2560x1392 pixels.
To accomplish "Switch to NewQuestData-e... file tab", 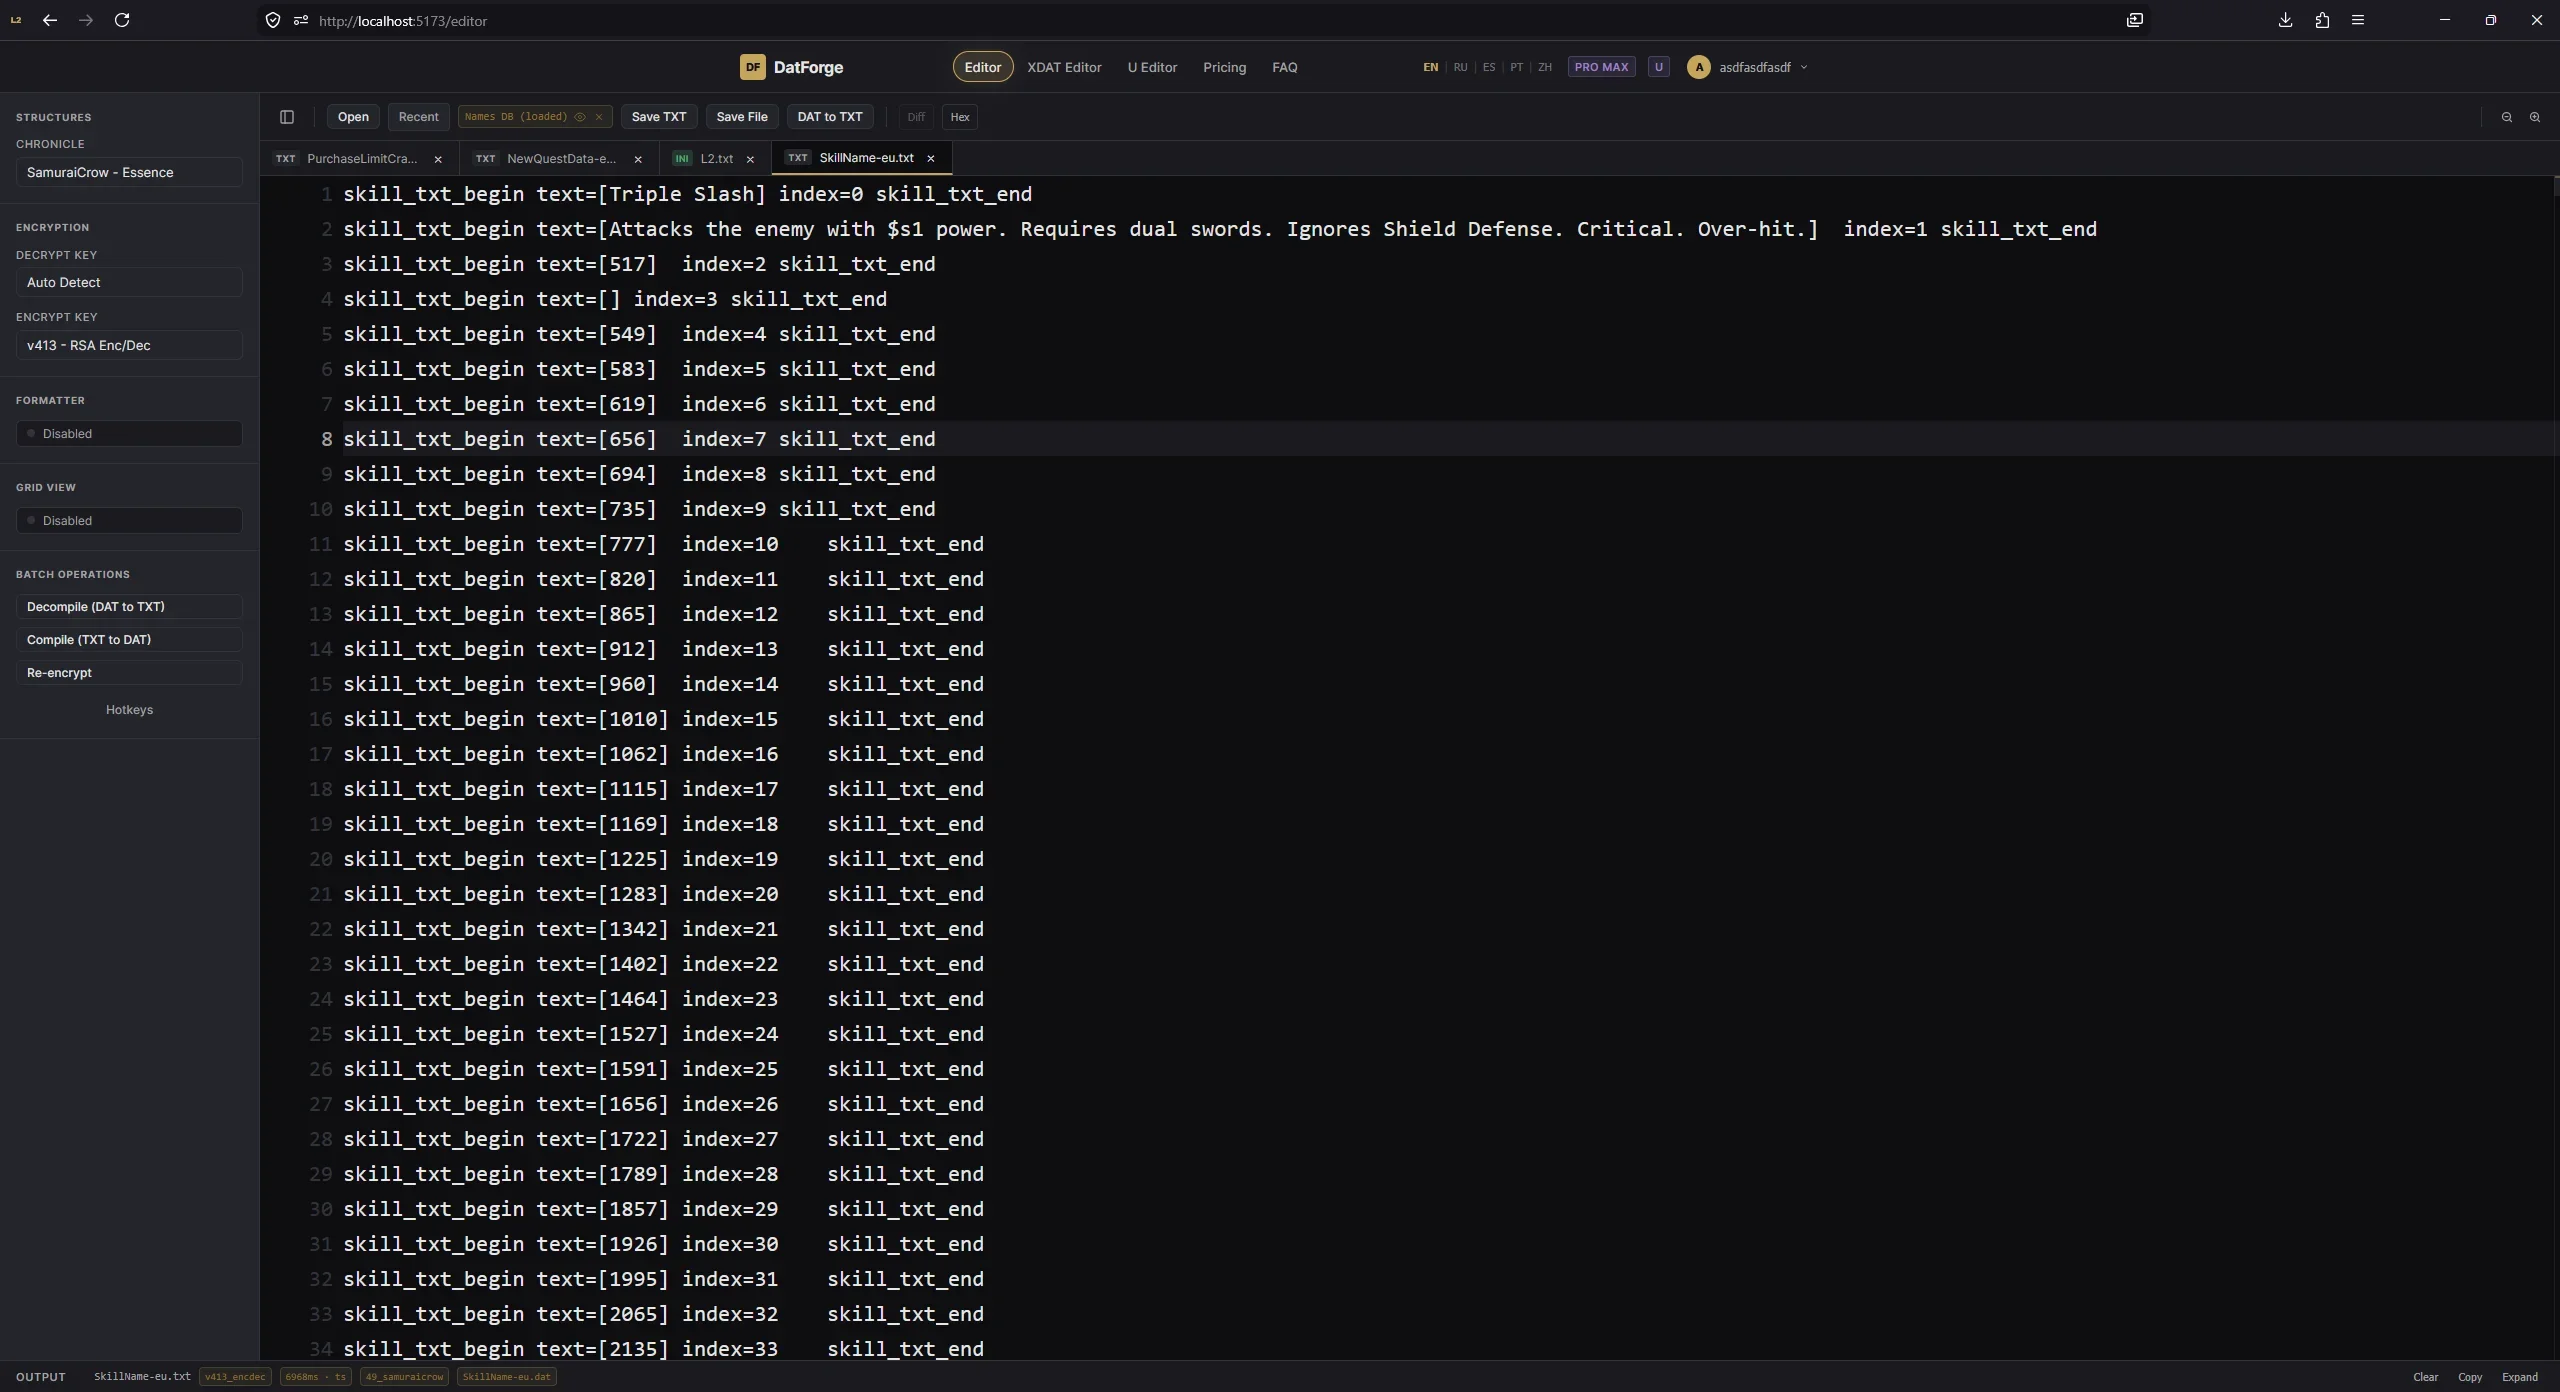I will [x=560, y=159].
